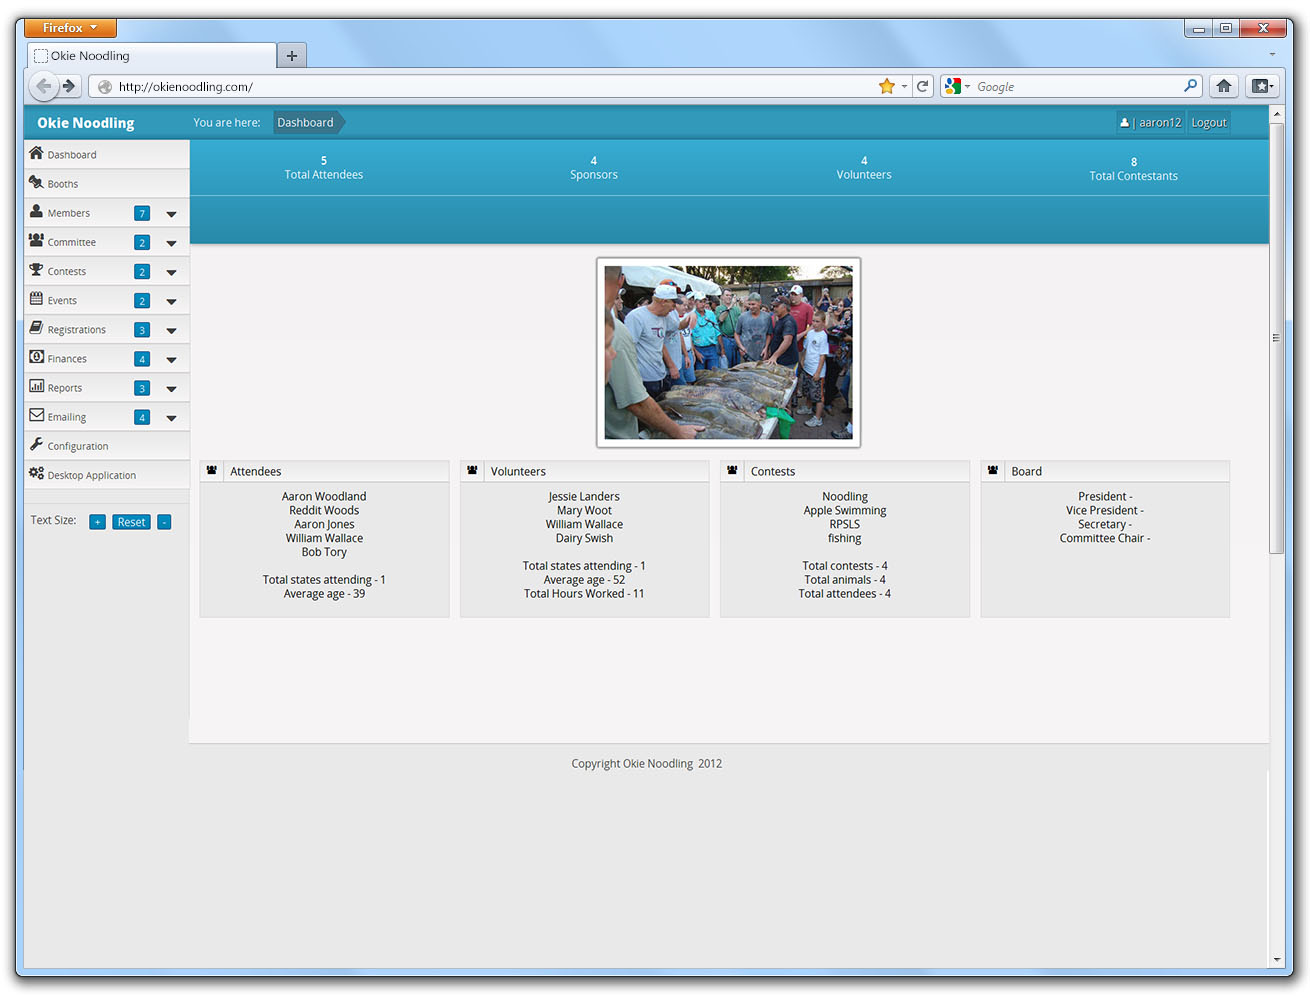Click the Members person icon

[x=36, y=211]
